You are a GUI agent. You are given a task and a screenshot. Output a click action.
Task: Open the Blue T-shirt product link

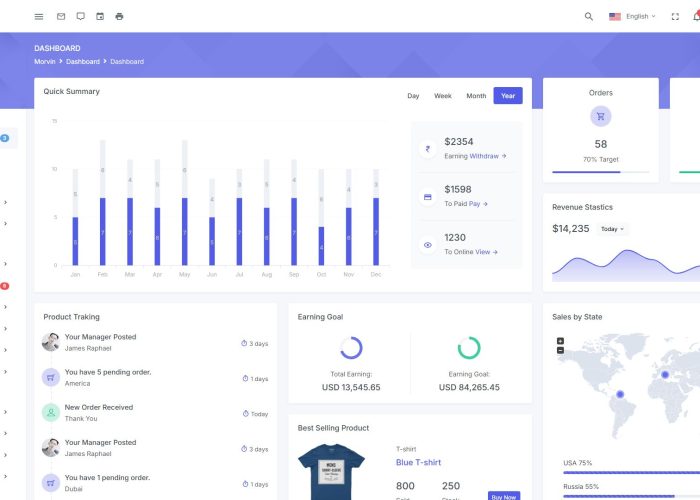(x=418, y=462)
